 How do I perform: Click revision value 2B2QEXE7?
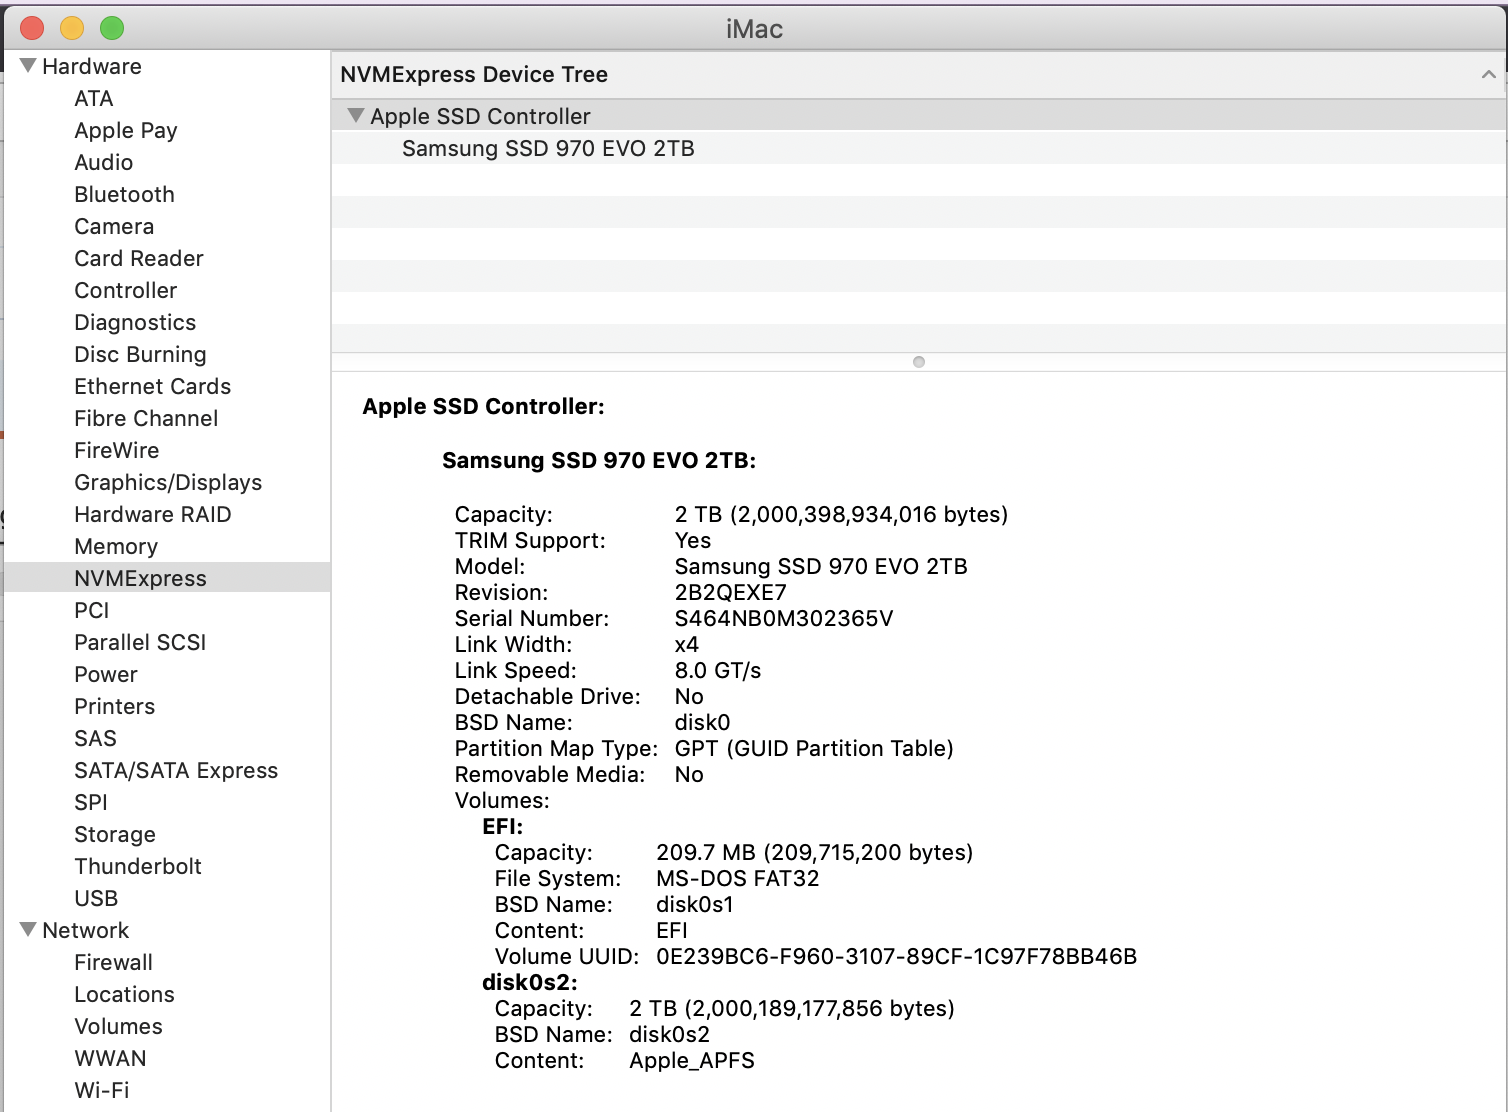tap(731, 592)
